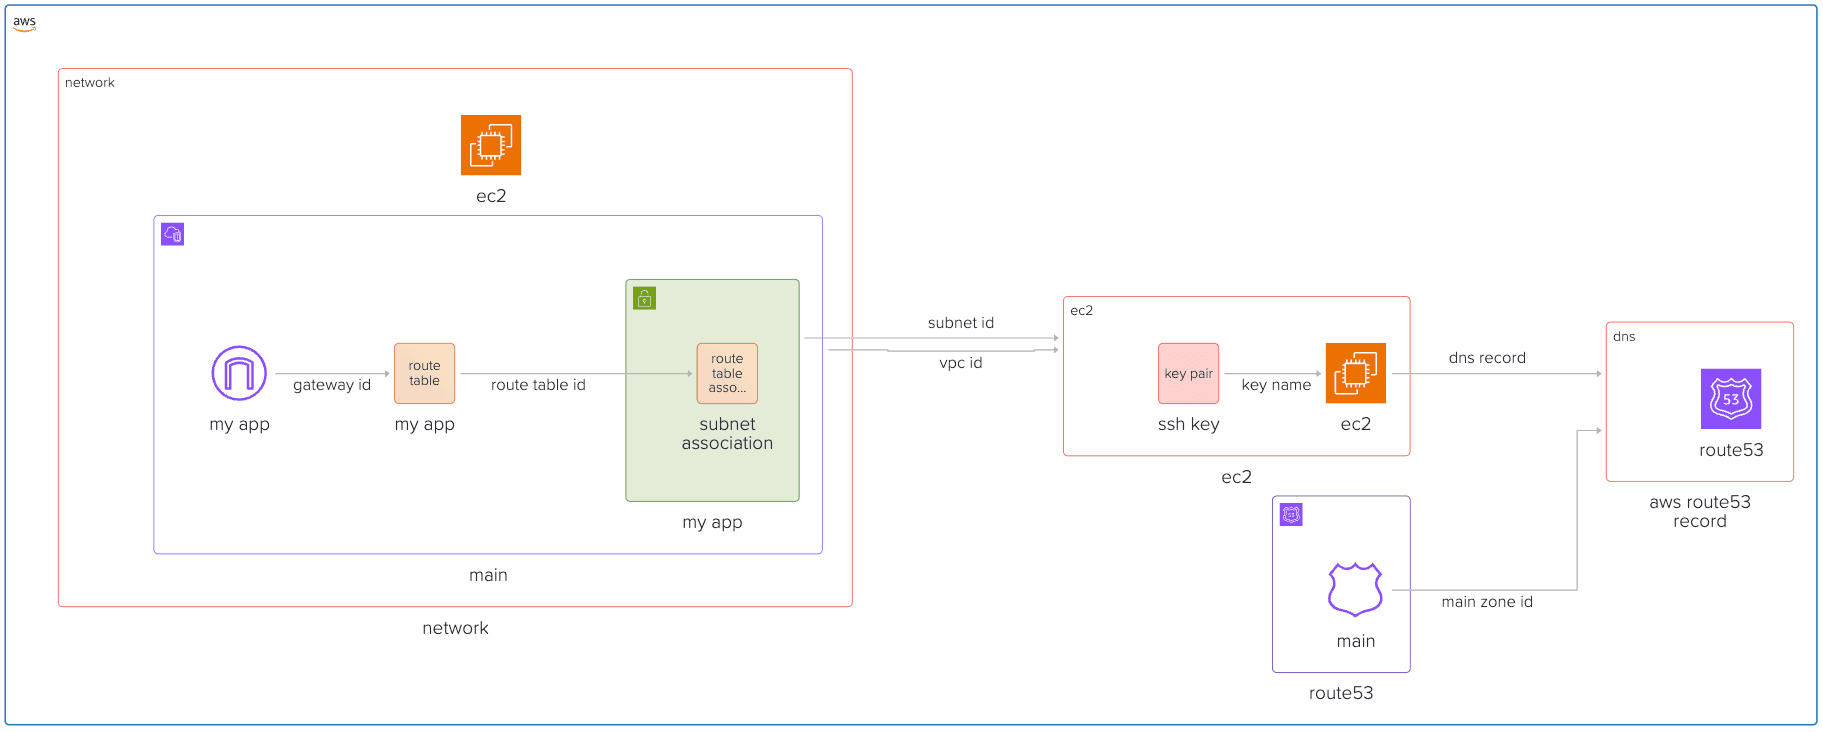Screen dimensions: 1823x732
Task: Select the internet gateway arch icon
Action: [239, 373]
